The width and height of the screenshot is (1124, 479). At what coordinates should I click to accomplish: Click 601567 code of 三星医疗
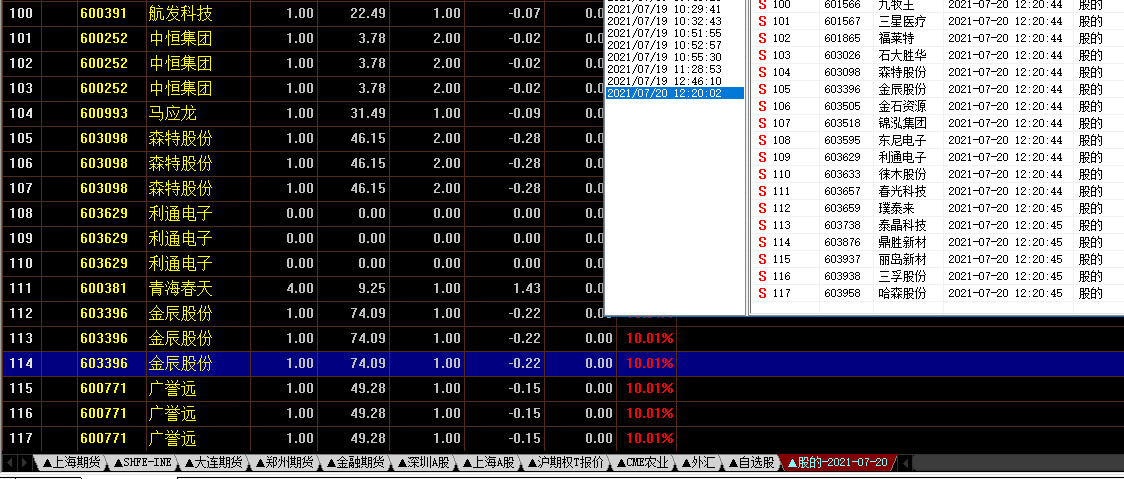tap(842, 22)
